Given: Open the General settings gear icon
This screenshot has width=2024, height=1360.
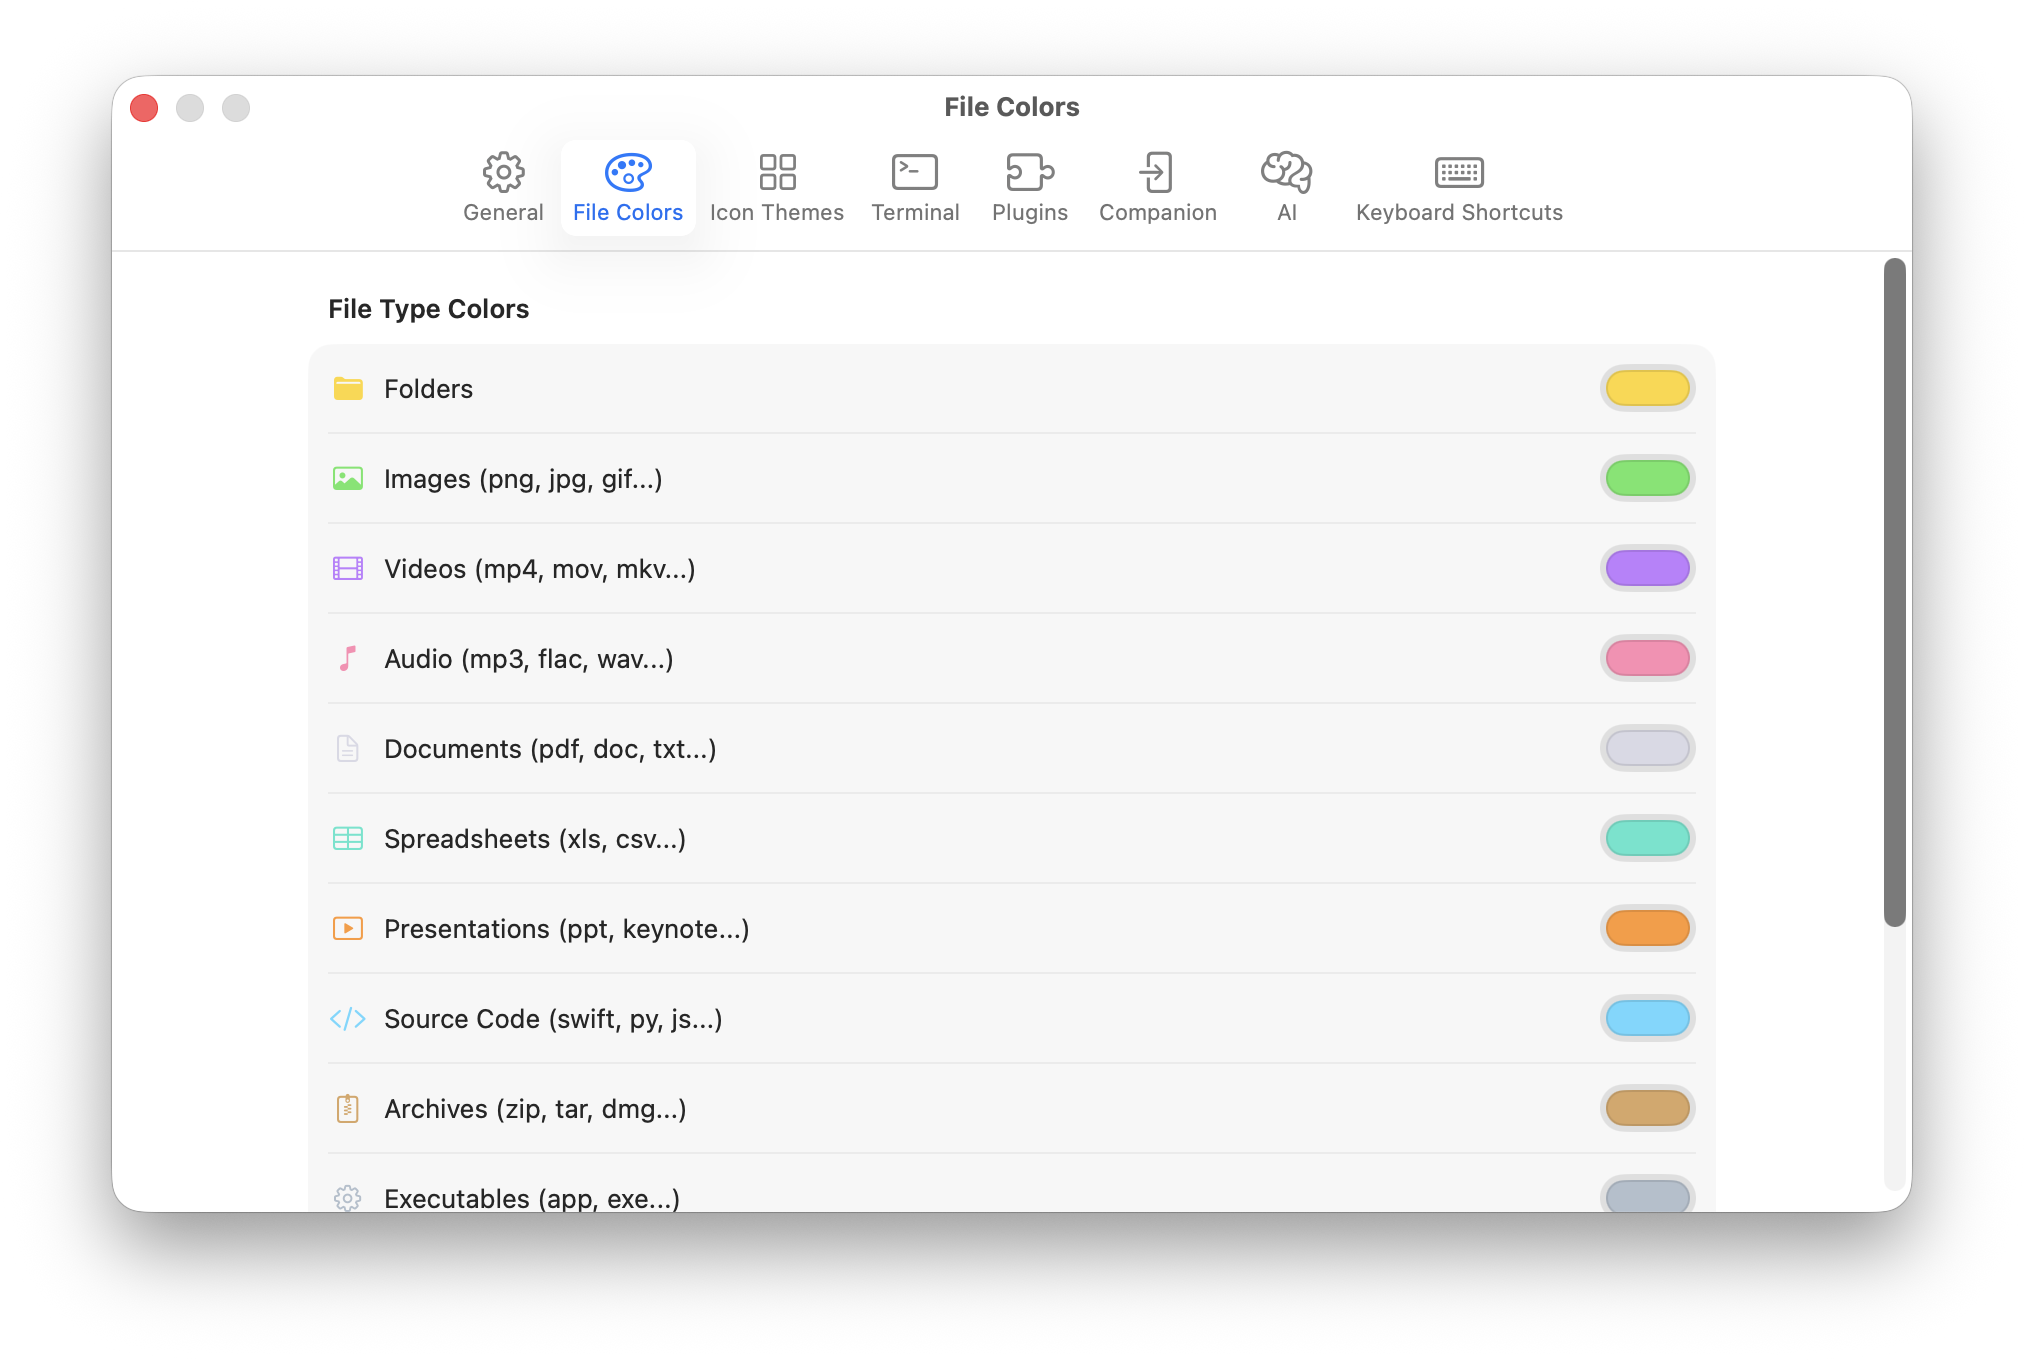Looking at the screenshot, I should [503, 173].
